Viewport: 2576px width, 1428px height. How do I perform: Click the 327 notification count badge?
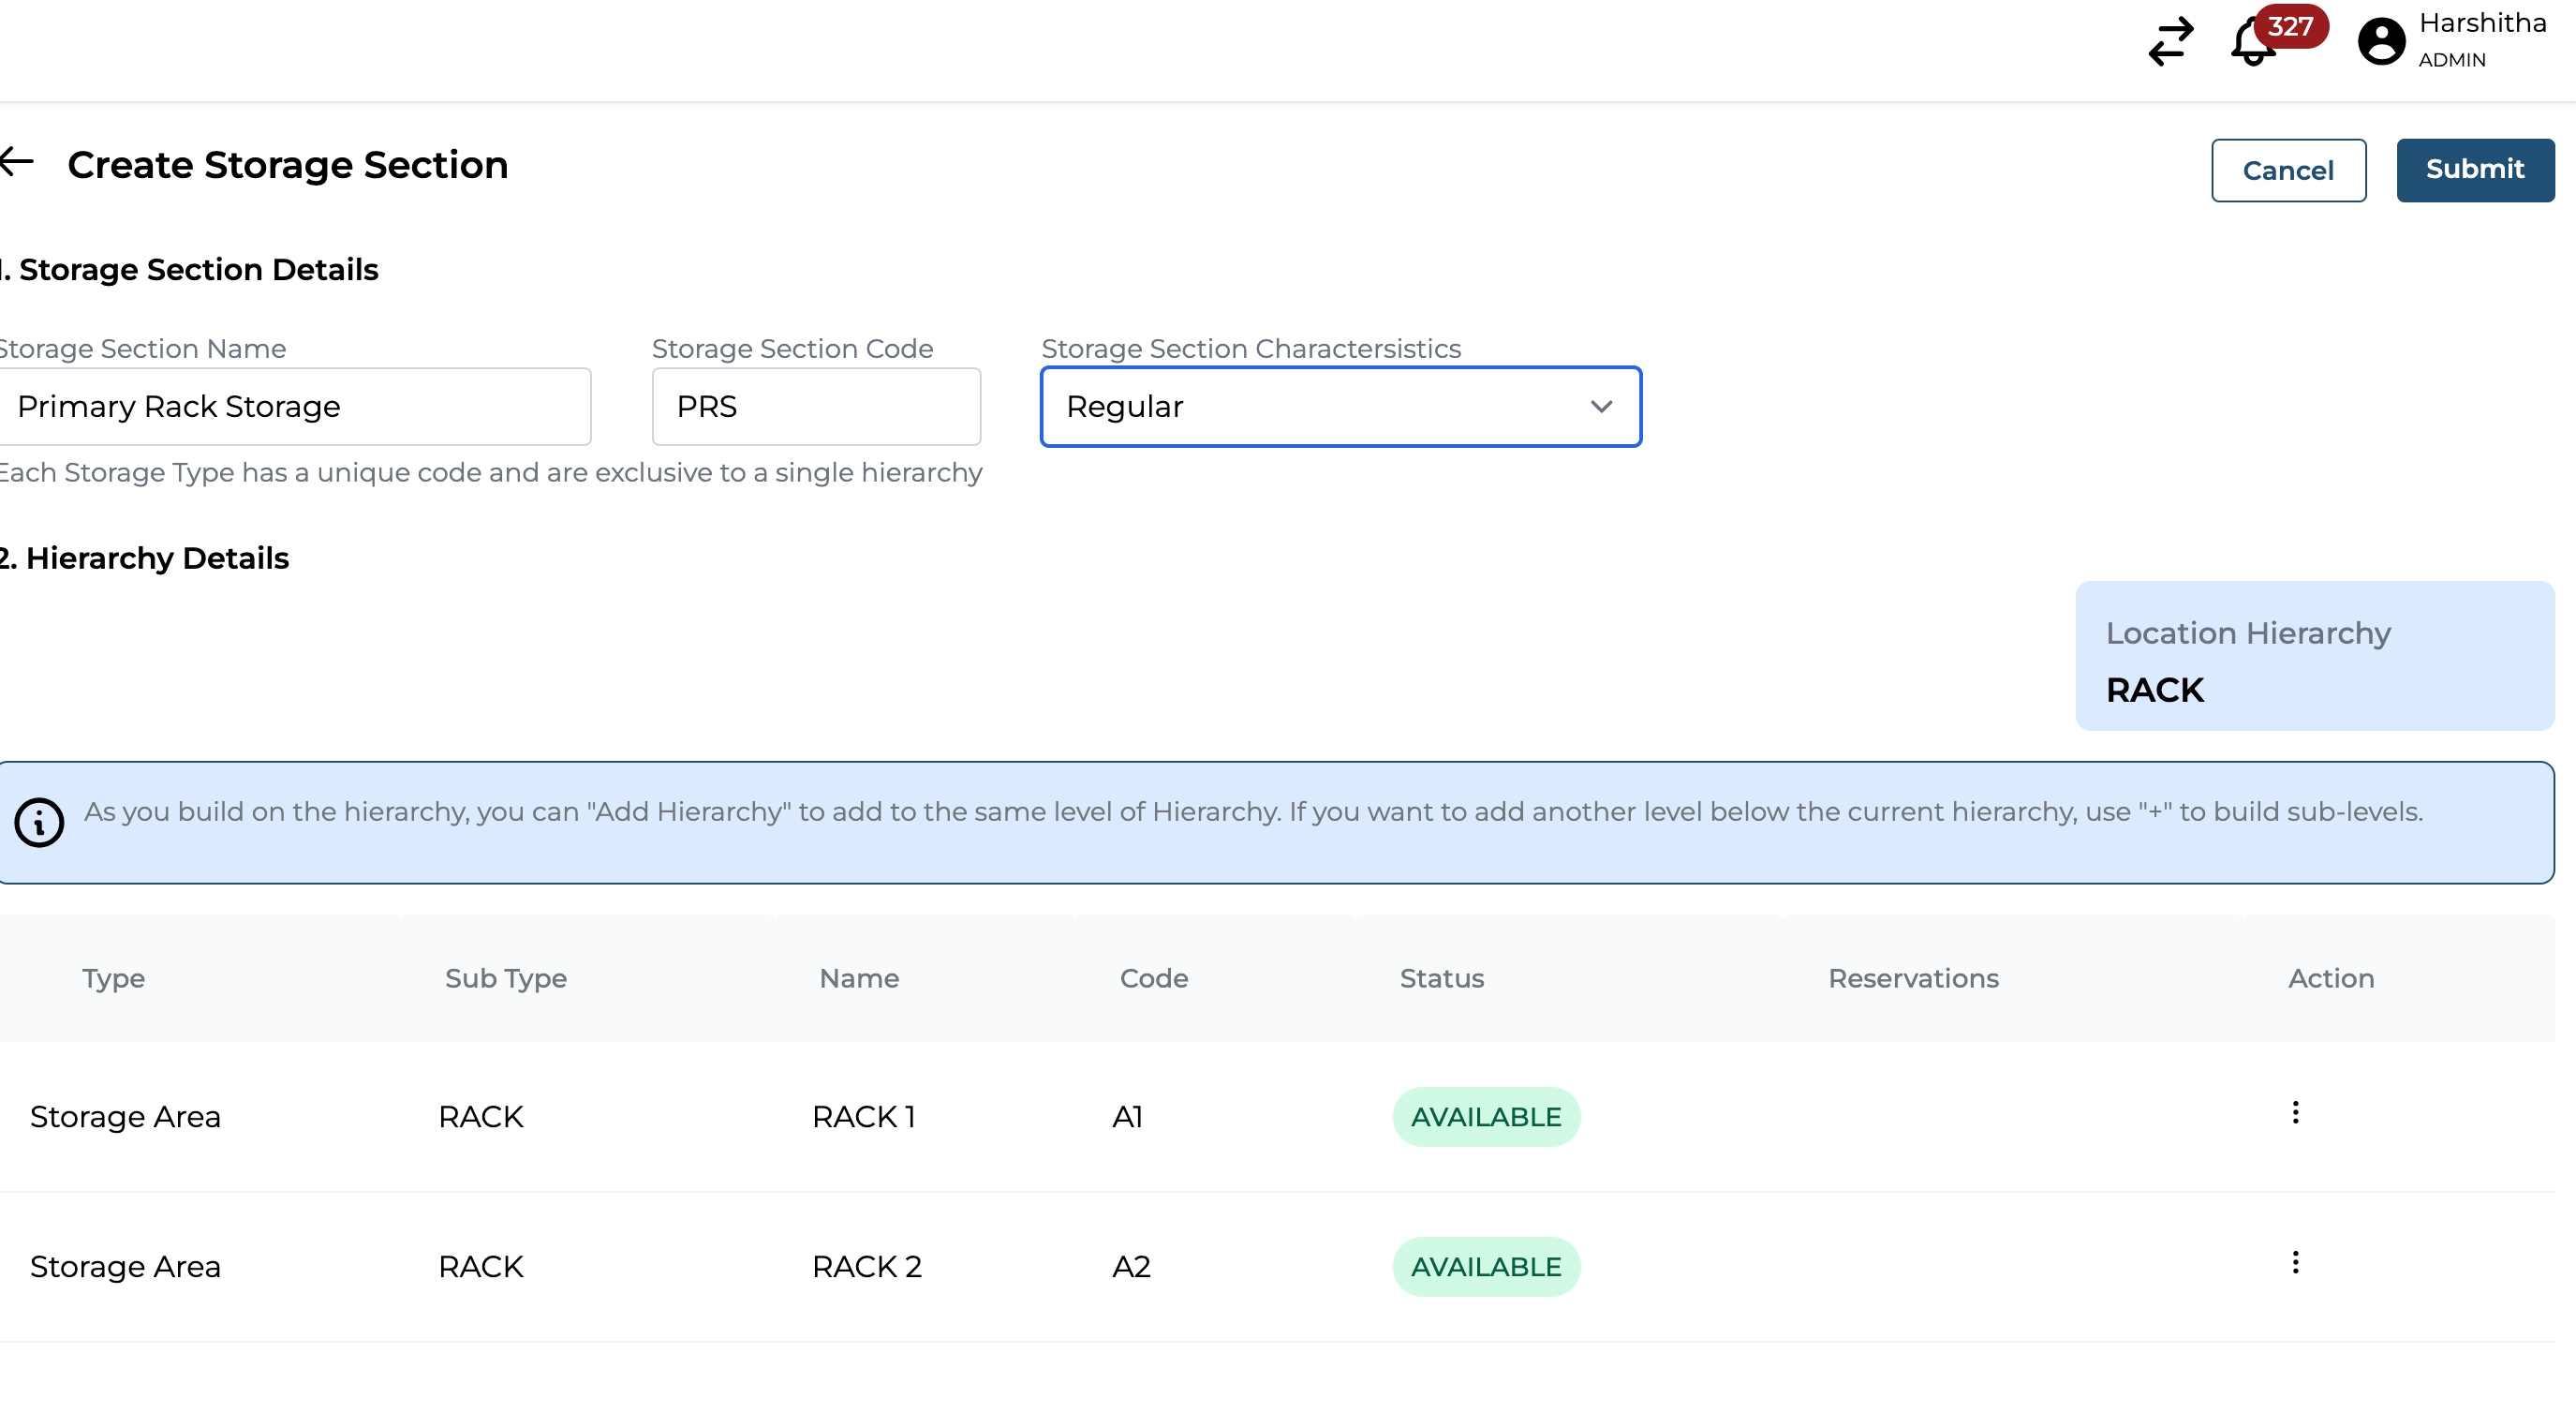[2290, 26]
